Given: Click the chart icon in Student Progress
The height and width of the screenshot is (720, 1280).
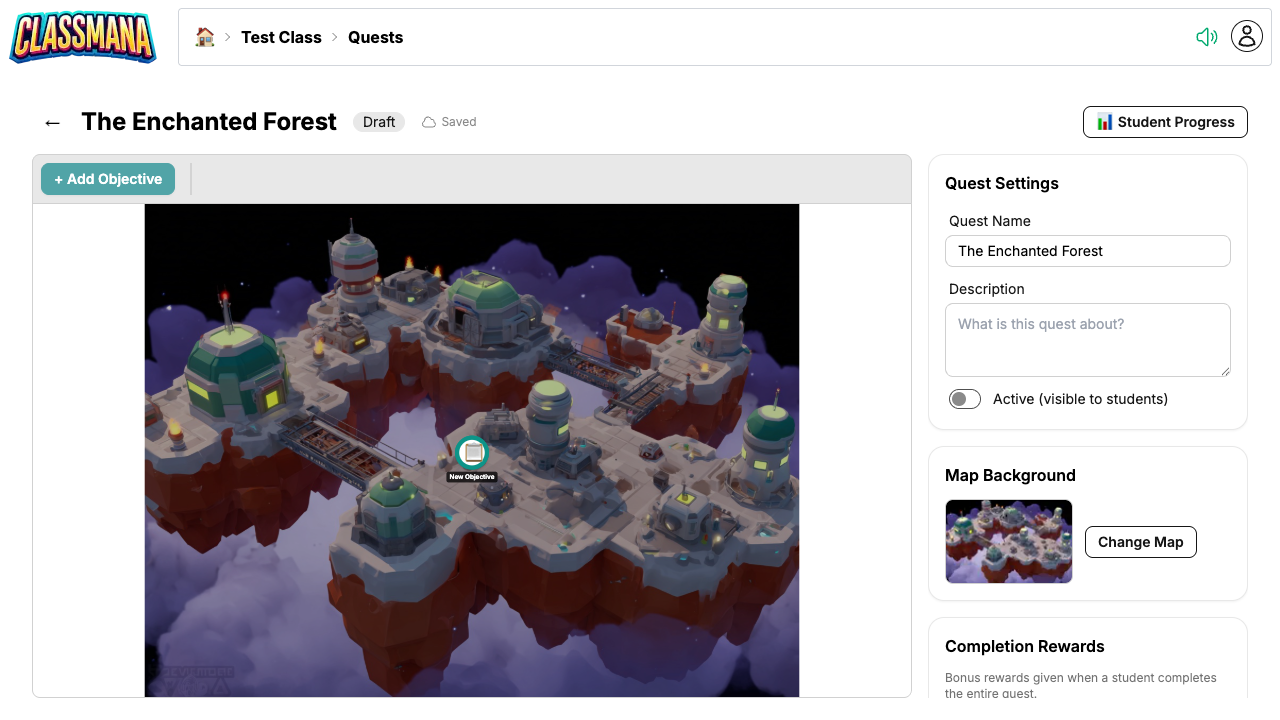Looking at the screenshot, I should 1105,122.
